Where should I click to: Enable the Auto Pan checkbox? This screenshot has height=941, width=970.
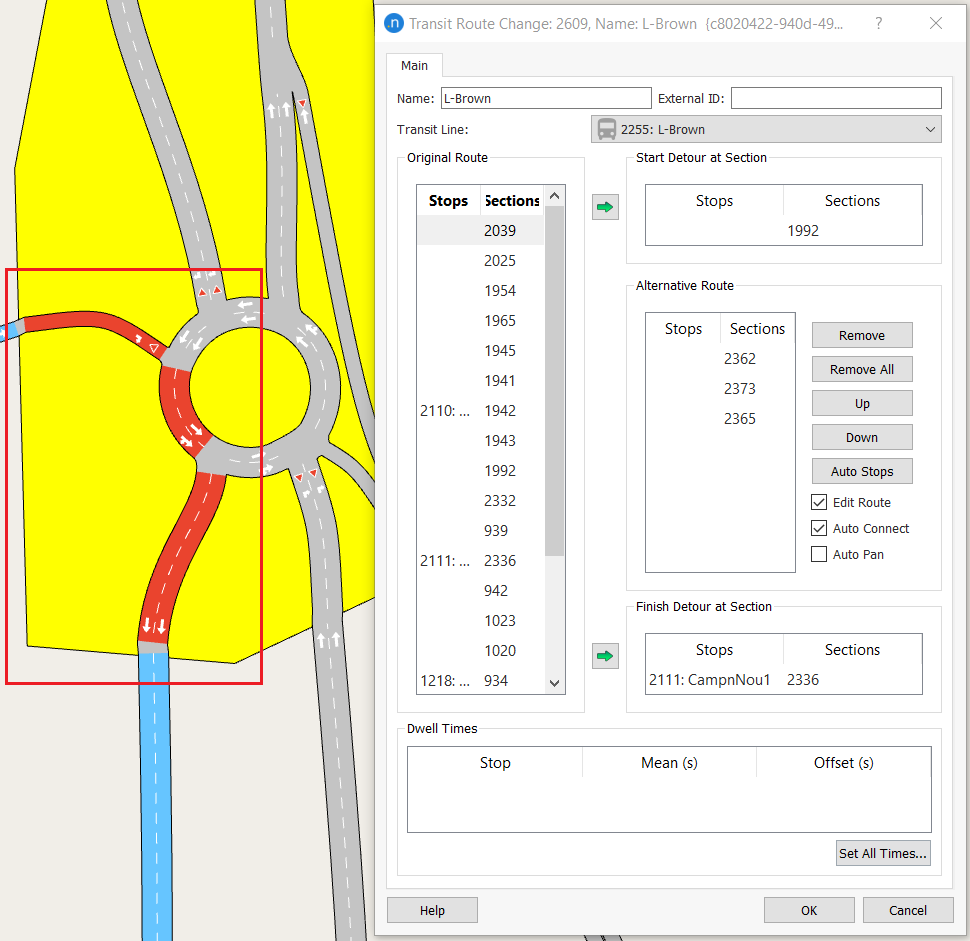819,554
